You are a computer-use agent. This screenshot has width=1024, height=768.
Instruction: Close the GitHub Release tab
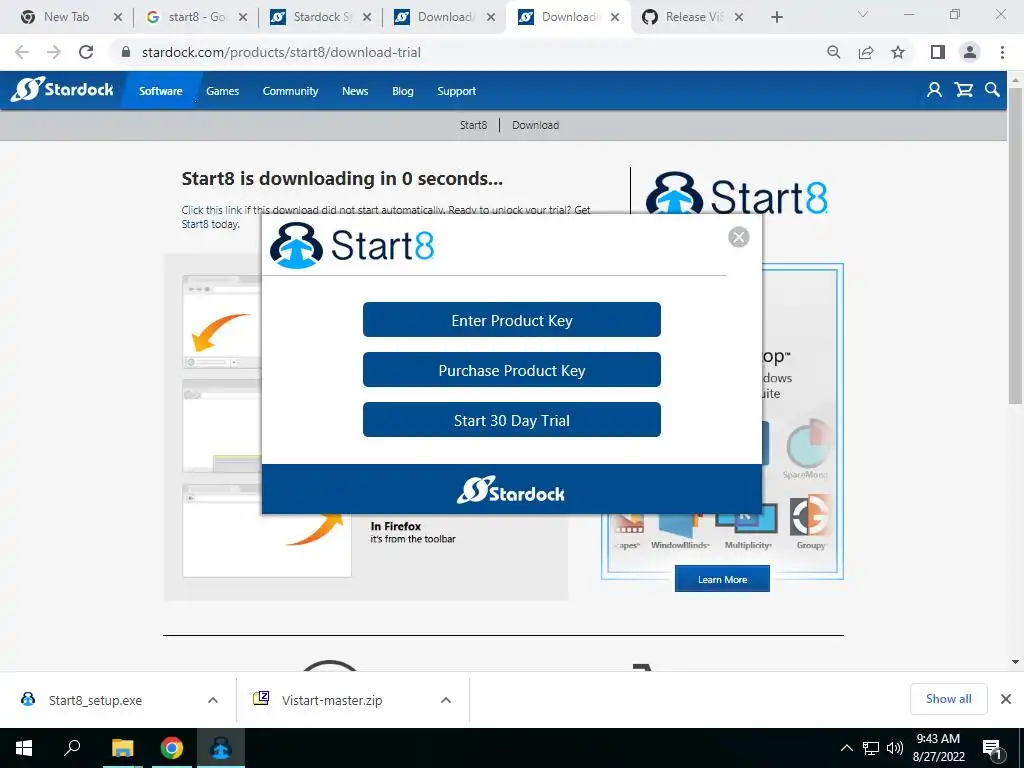(x=739, y=17)
